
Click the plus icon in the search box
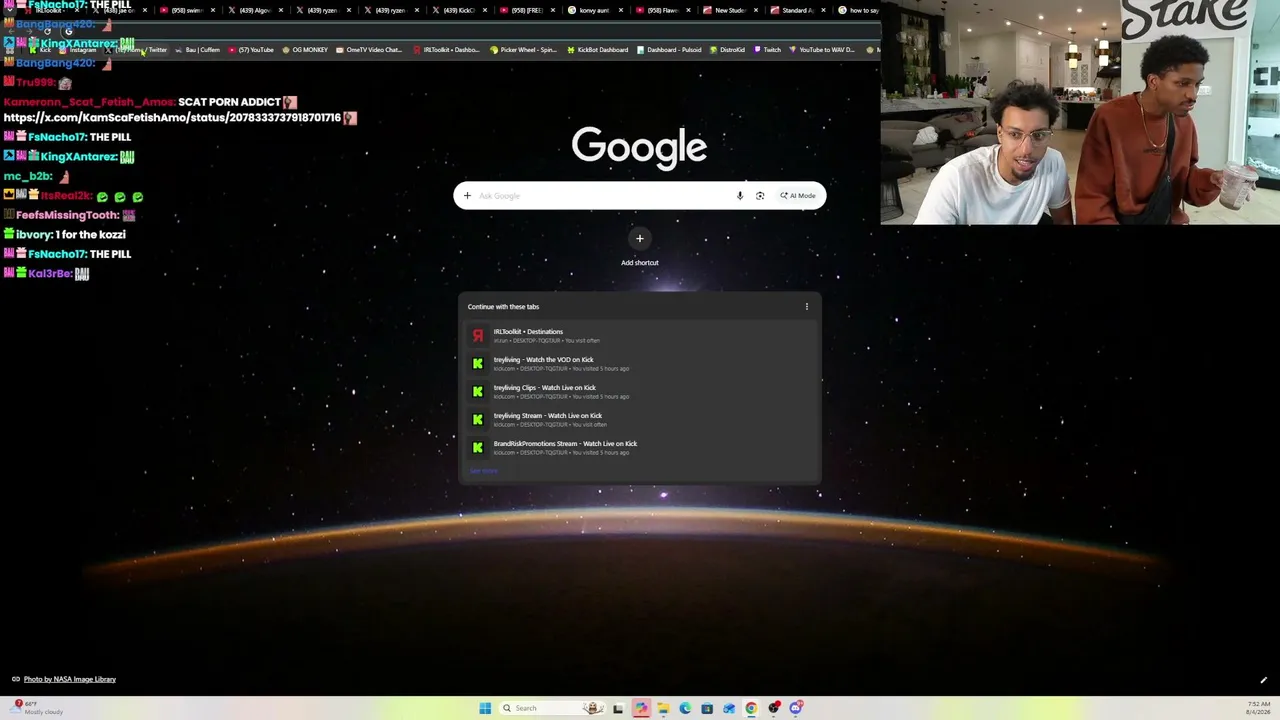(x=467, y=196)
